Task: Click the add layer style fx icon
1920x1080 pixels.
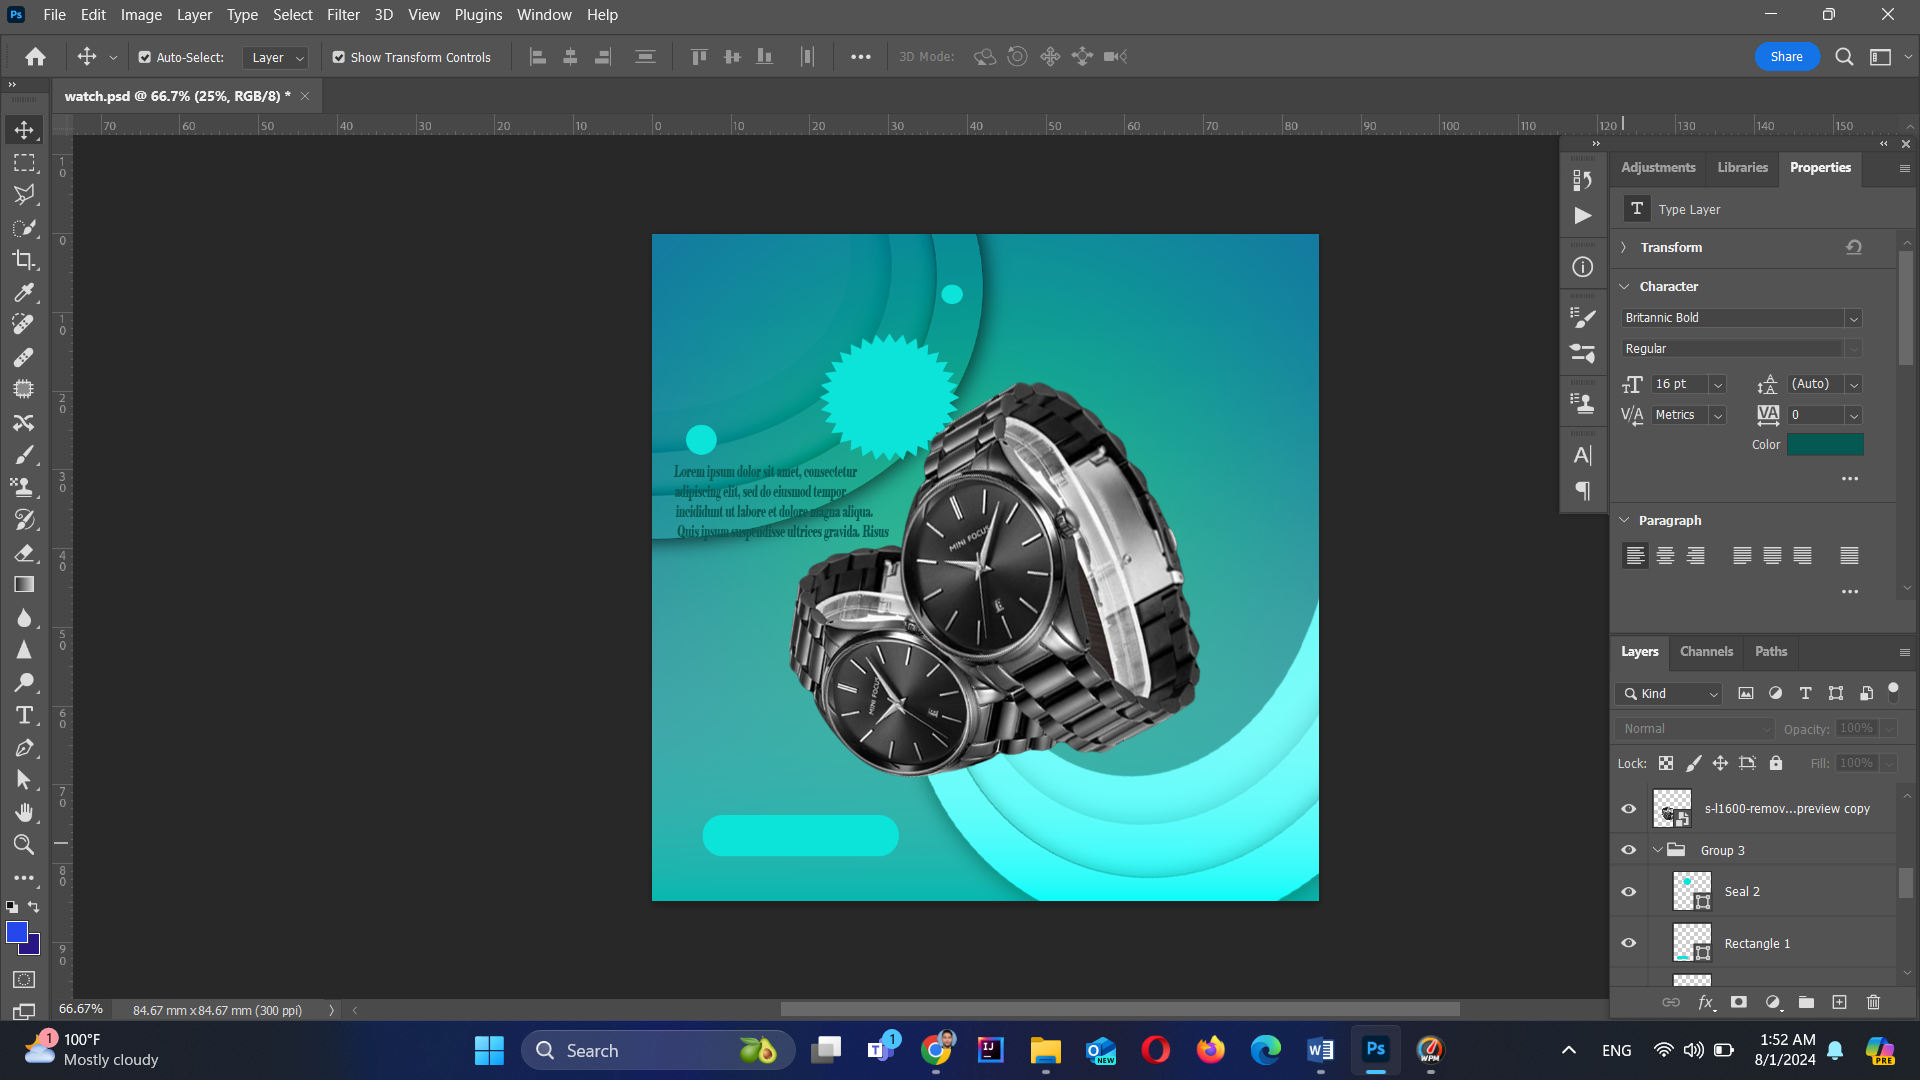Action: [1705, 1002]
